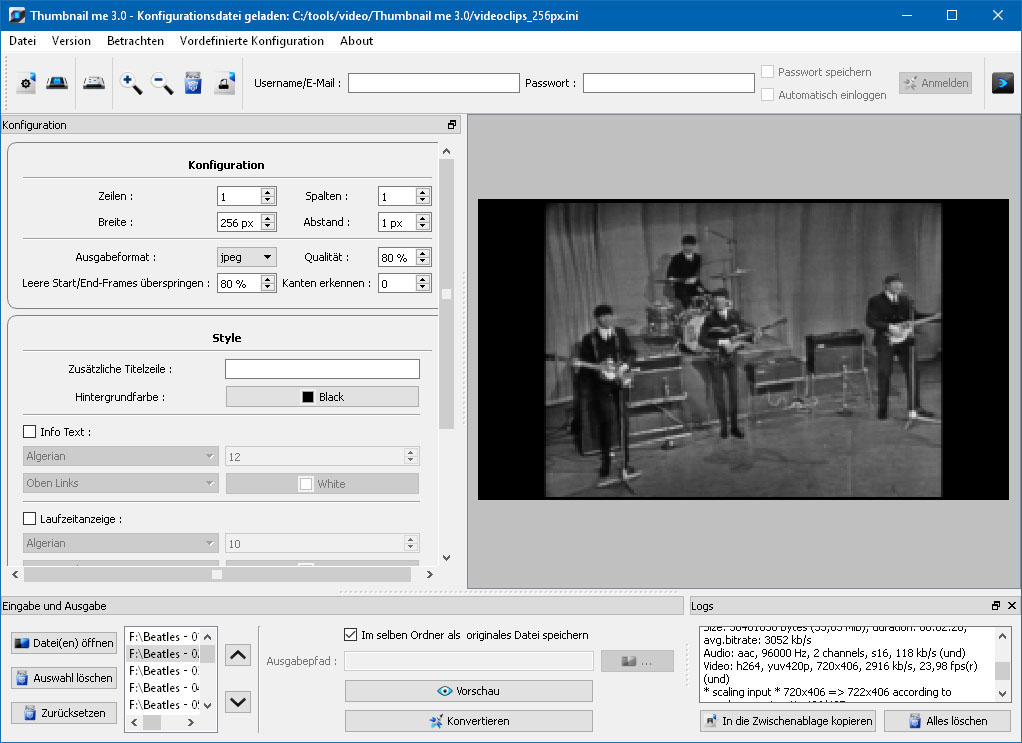Decrease the Abstand value with the down arrow
Image resolution: width=1022 pixels, height=743 pixels.
[423, 226]
